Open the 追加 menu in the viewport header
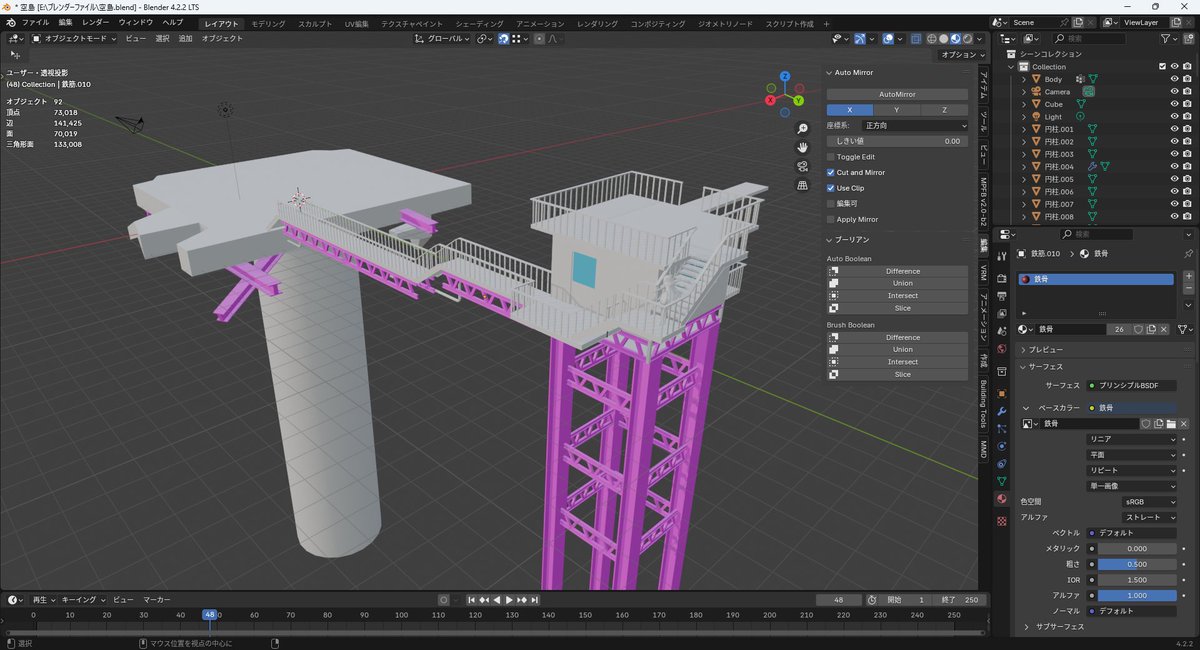Screen dimensions: 1200x650 click(x=185, y=38)
